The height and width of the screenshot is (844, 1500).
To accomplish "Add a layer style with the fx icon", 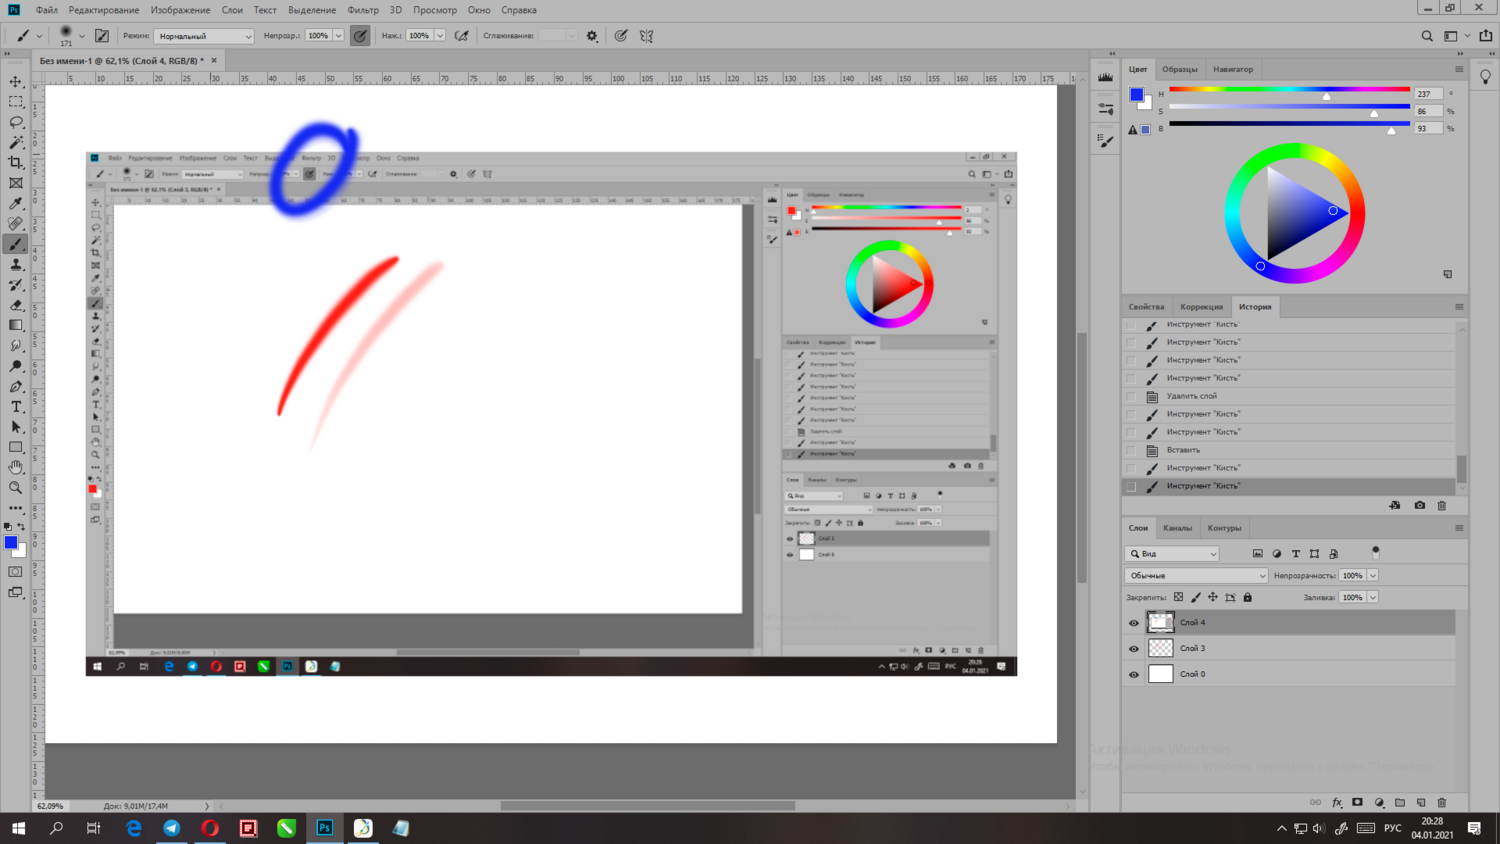I will point(1337,802).
